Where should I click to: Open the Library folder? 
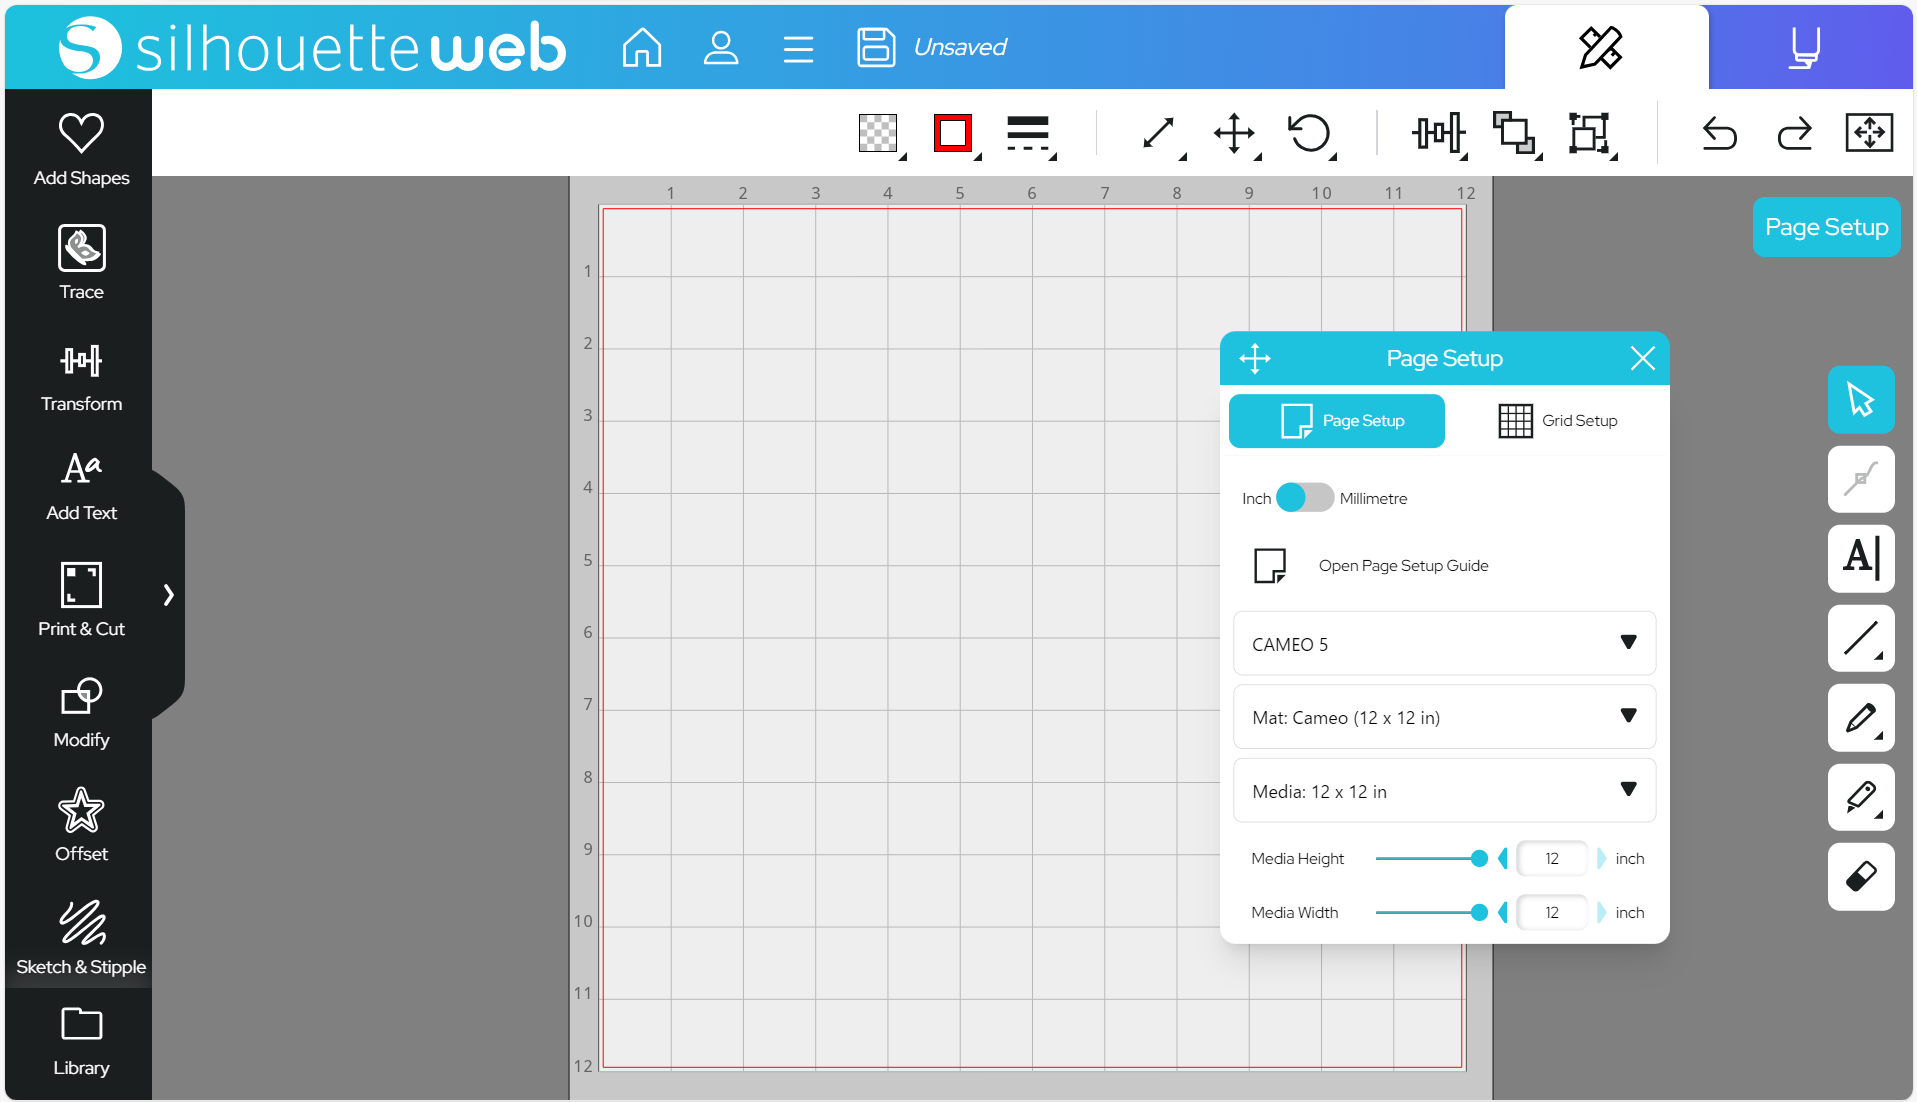click(x=81, y=1042)
